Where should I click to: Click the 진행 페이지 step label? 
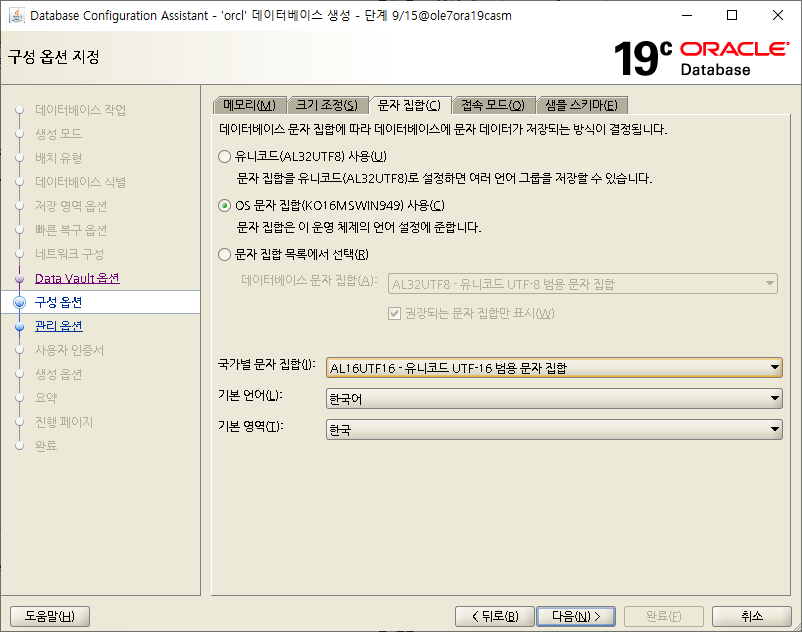pyautogui.click(x=64, y=422)
